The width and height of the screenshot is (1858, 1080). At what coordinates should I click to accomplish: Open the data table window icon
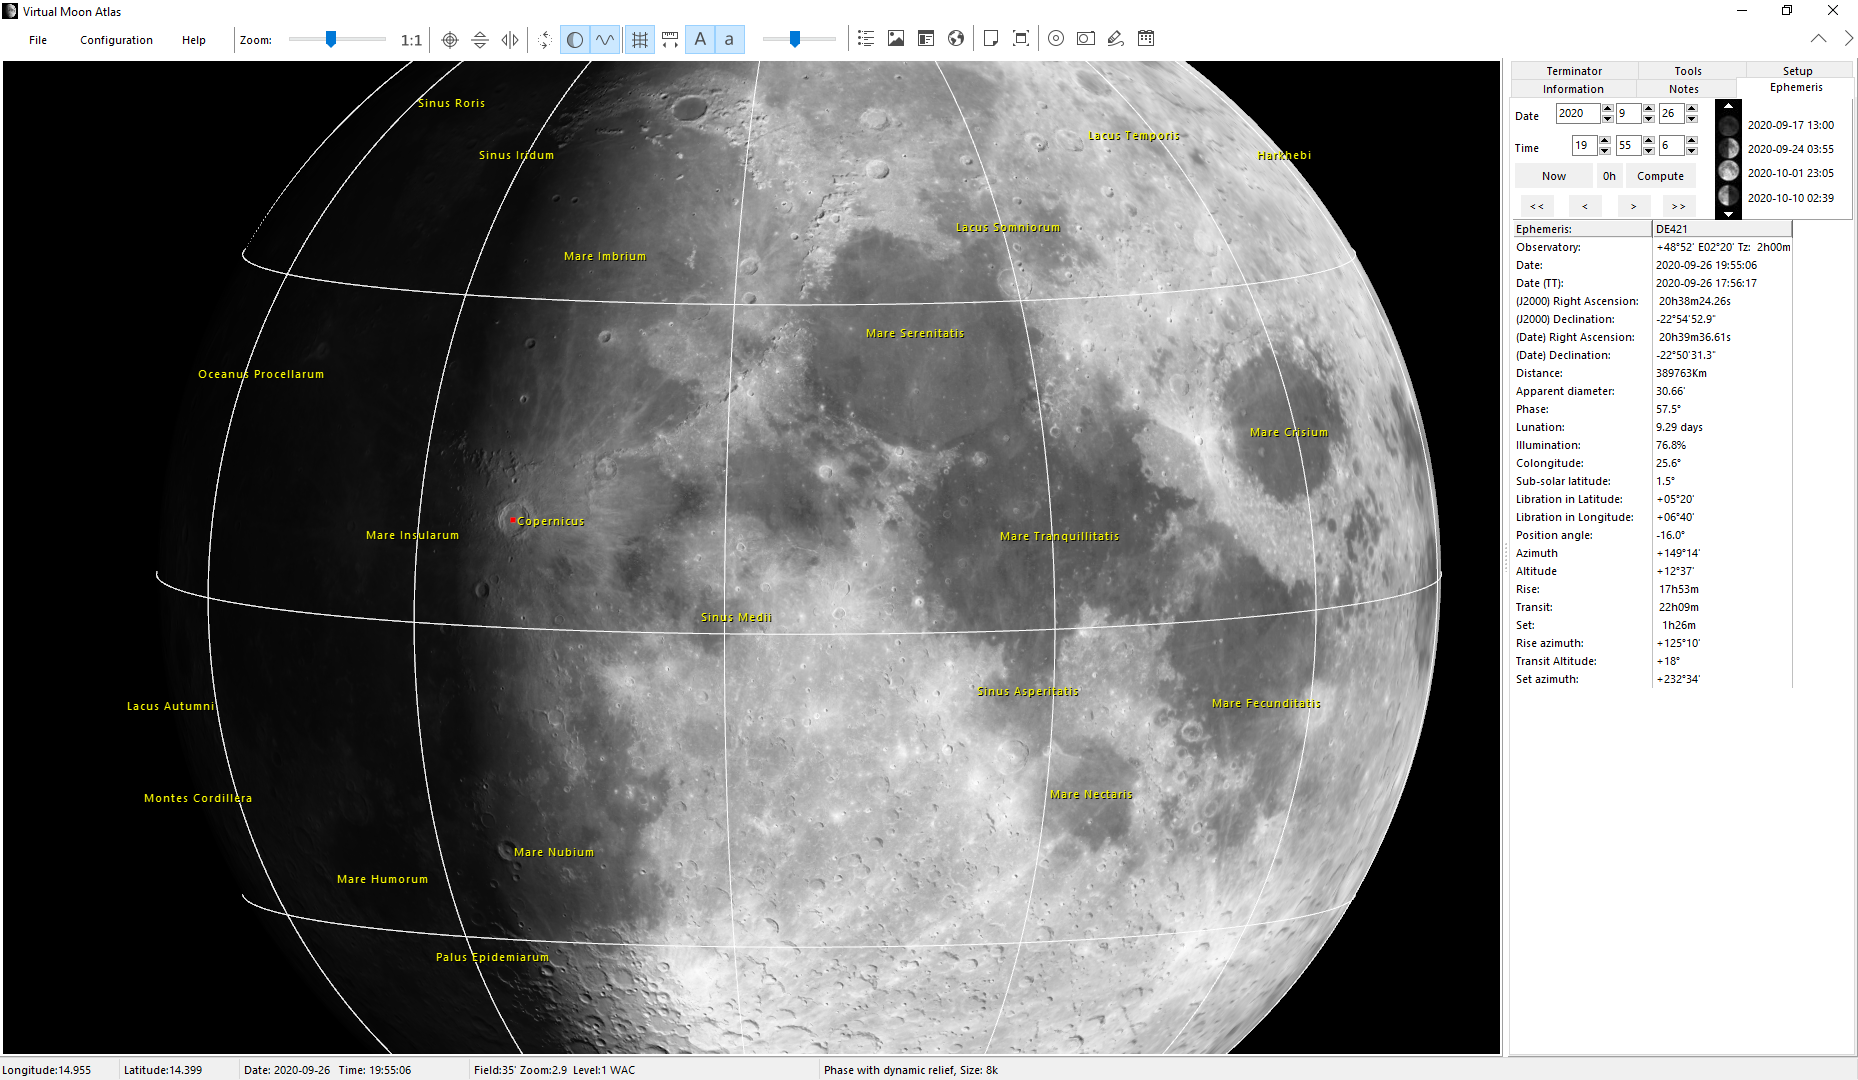[926, 39]
